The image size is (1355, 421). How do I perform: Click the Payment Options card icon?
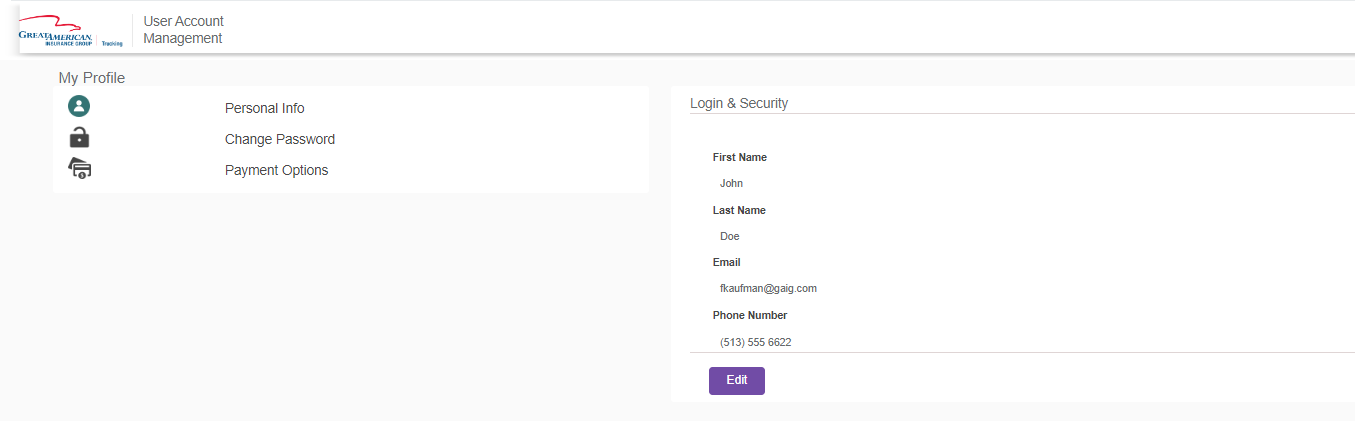click(79, 169)
